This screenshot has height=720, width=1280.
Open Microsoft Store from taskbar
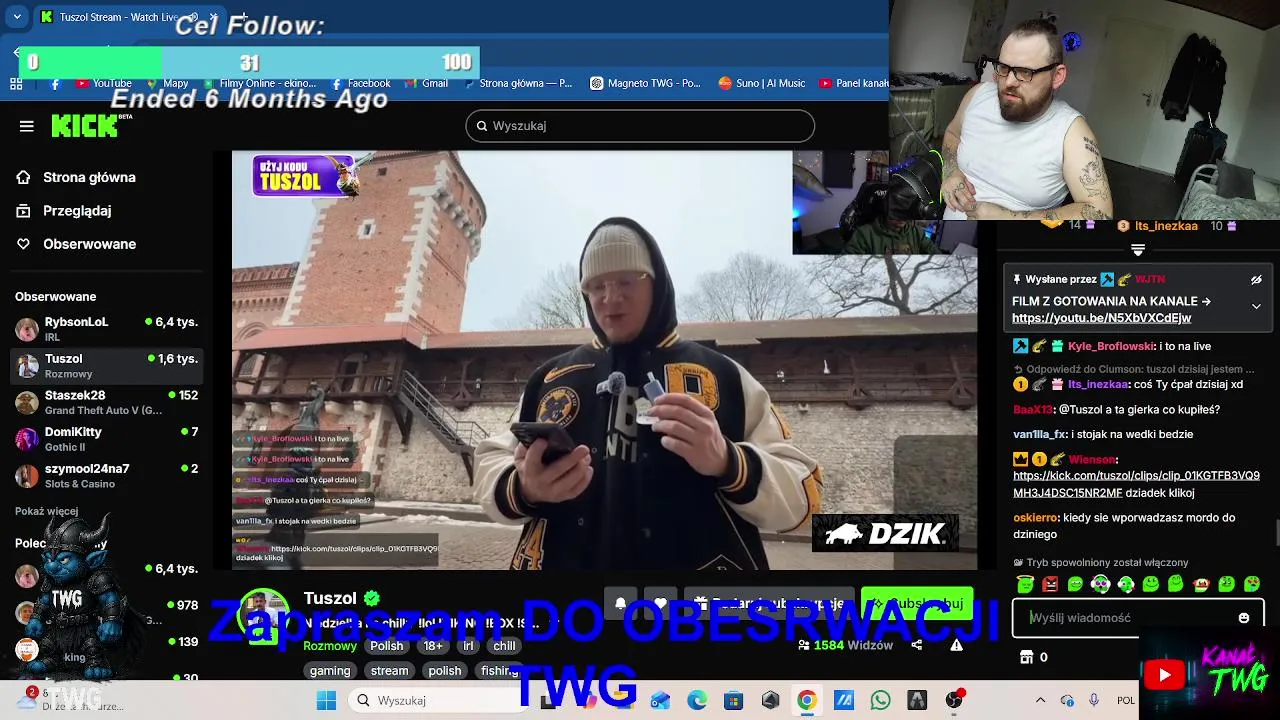[734, 700]
